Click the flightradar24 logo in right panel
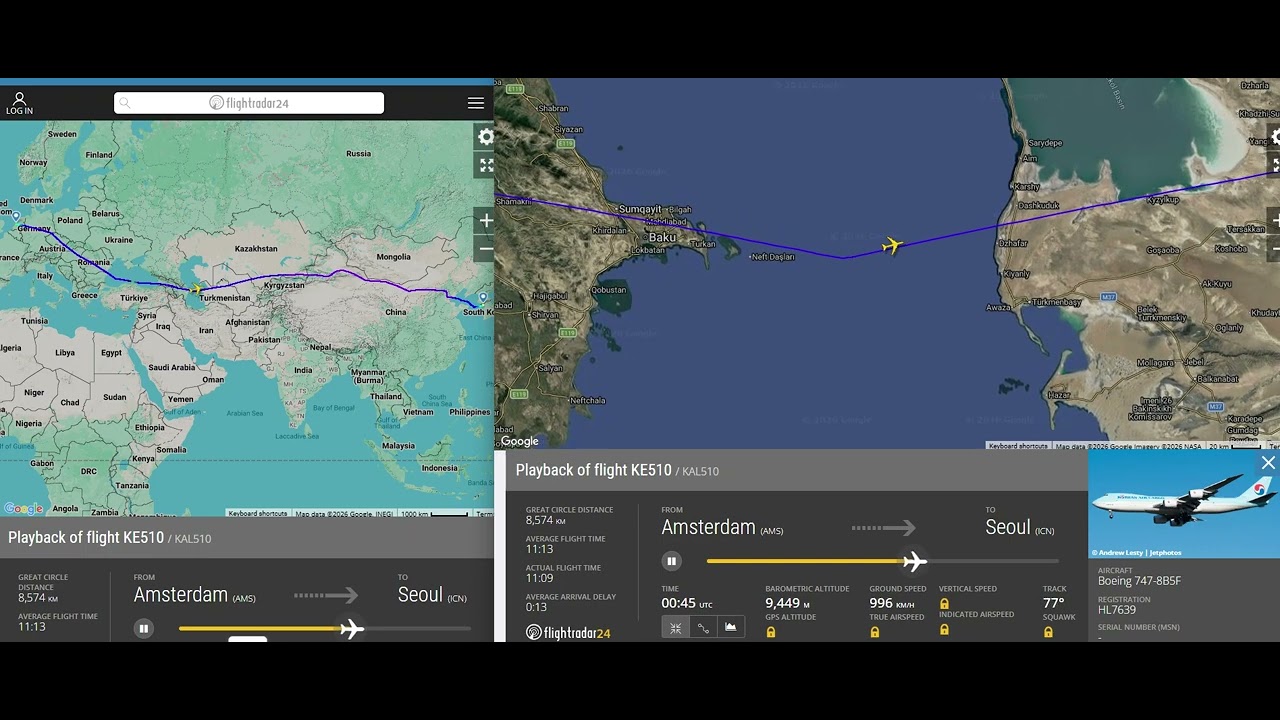Viewport: 1280px width, 720px height. click(x=568, y=632)
